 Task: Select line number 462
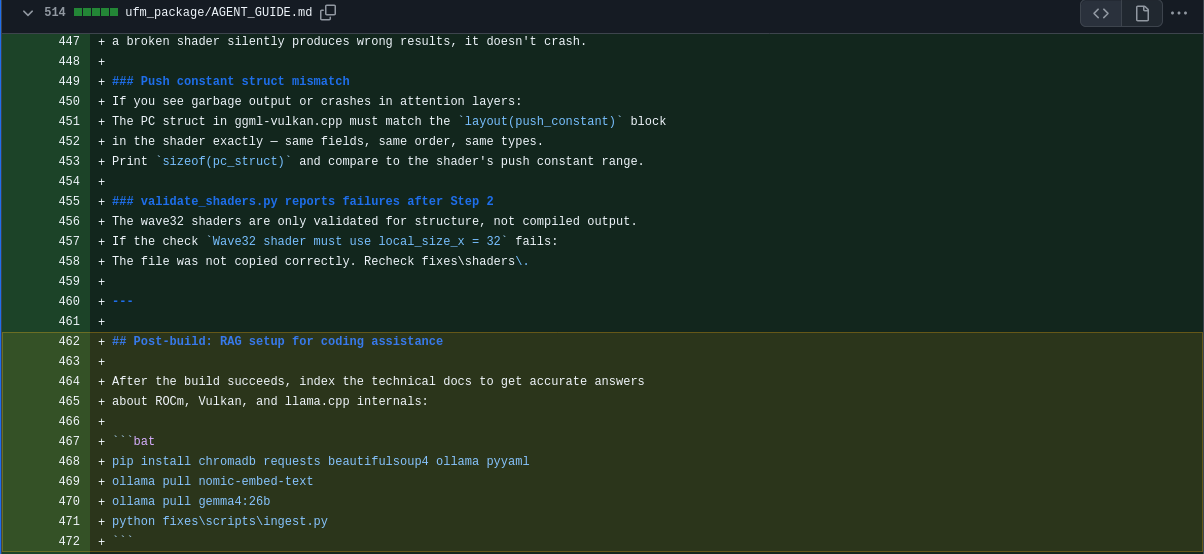click(68, 342)
